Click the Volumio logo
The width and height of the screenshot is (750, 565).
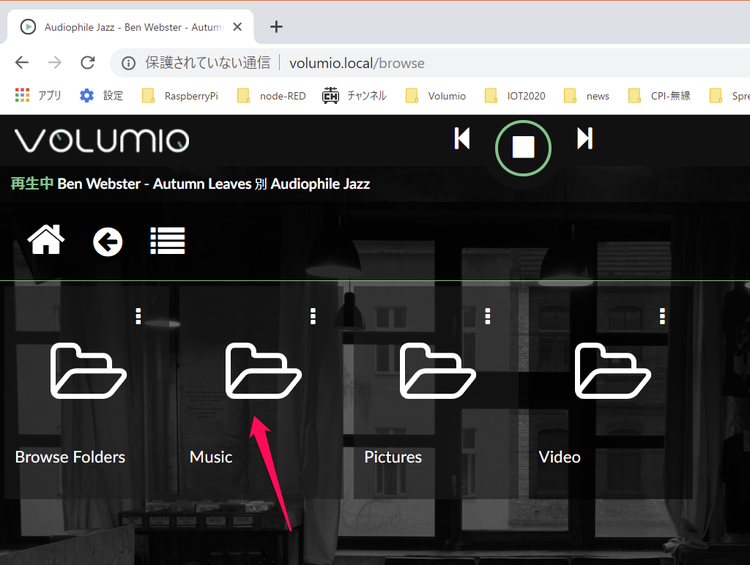101,140
